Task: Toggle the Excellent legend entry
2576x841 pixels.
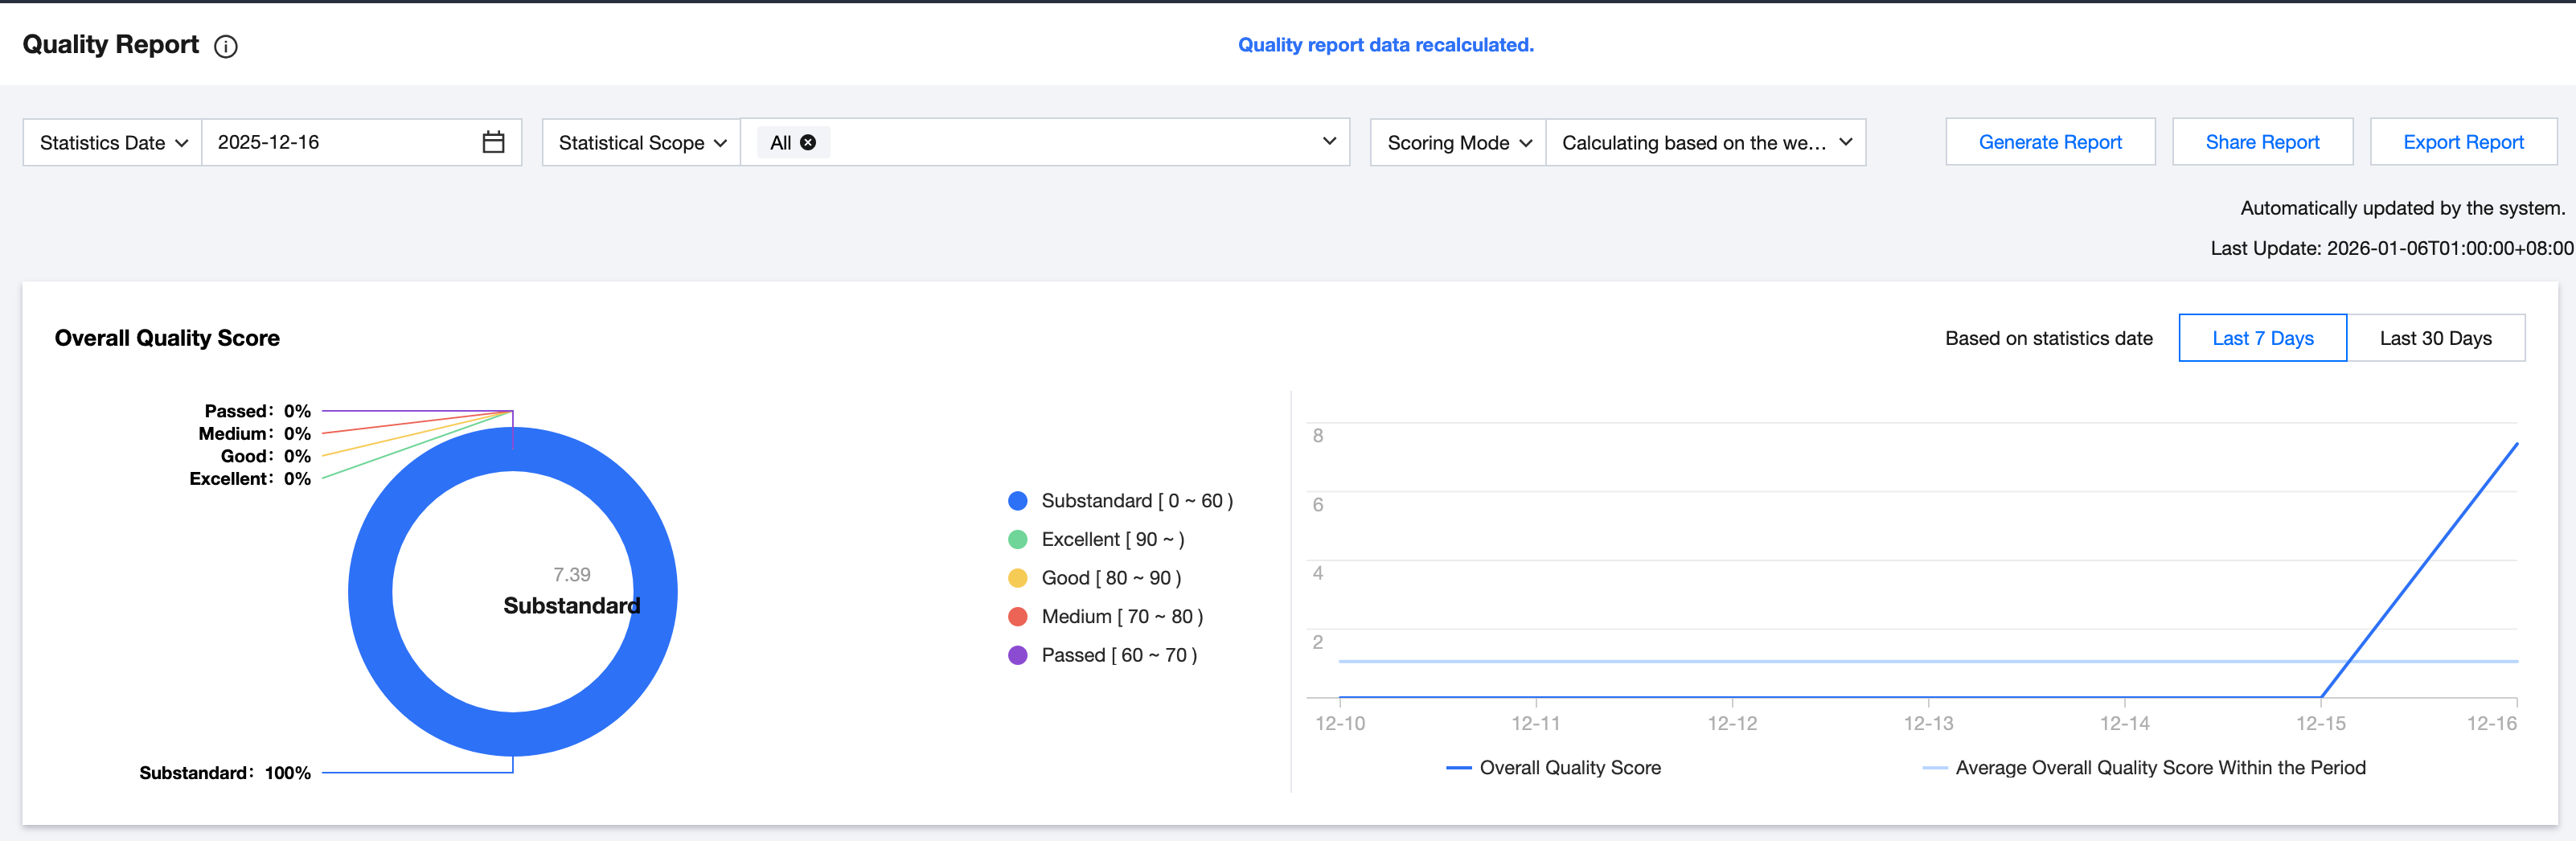Action: tap(1111, 539)
